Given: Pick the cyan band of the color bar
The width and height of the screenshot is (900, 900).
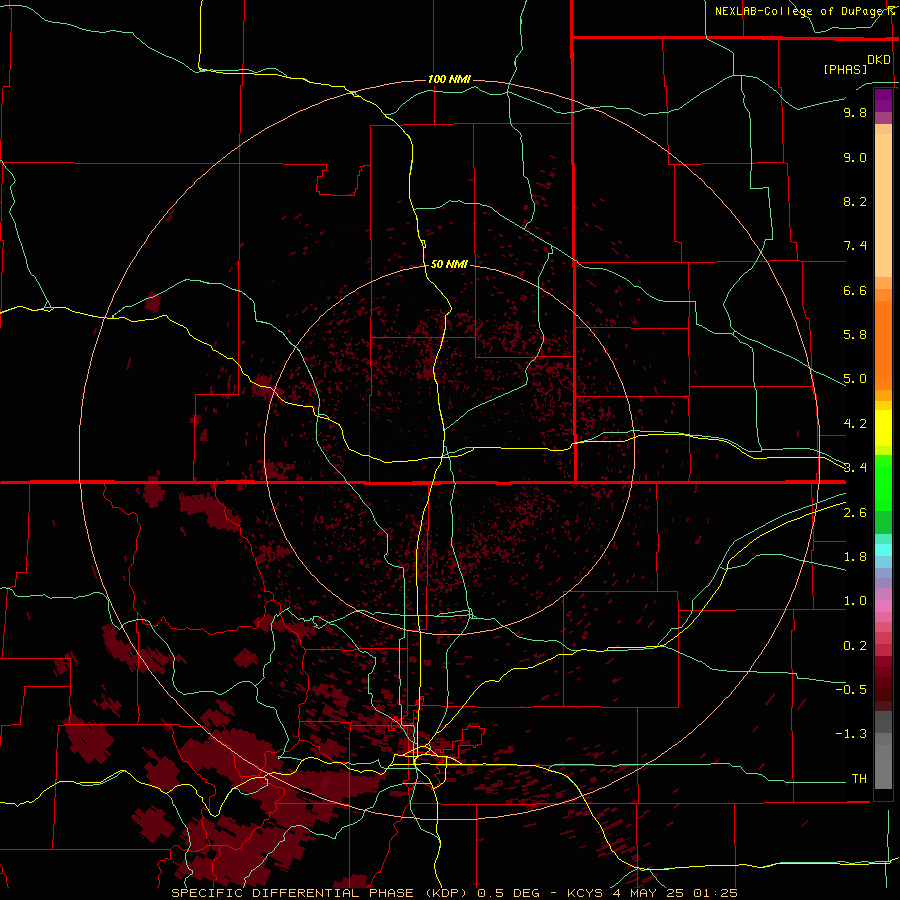Looking at the screenshot, I should point(883,550).
